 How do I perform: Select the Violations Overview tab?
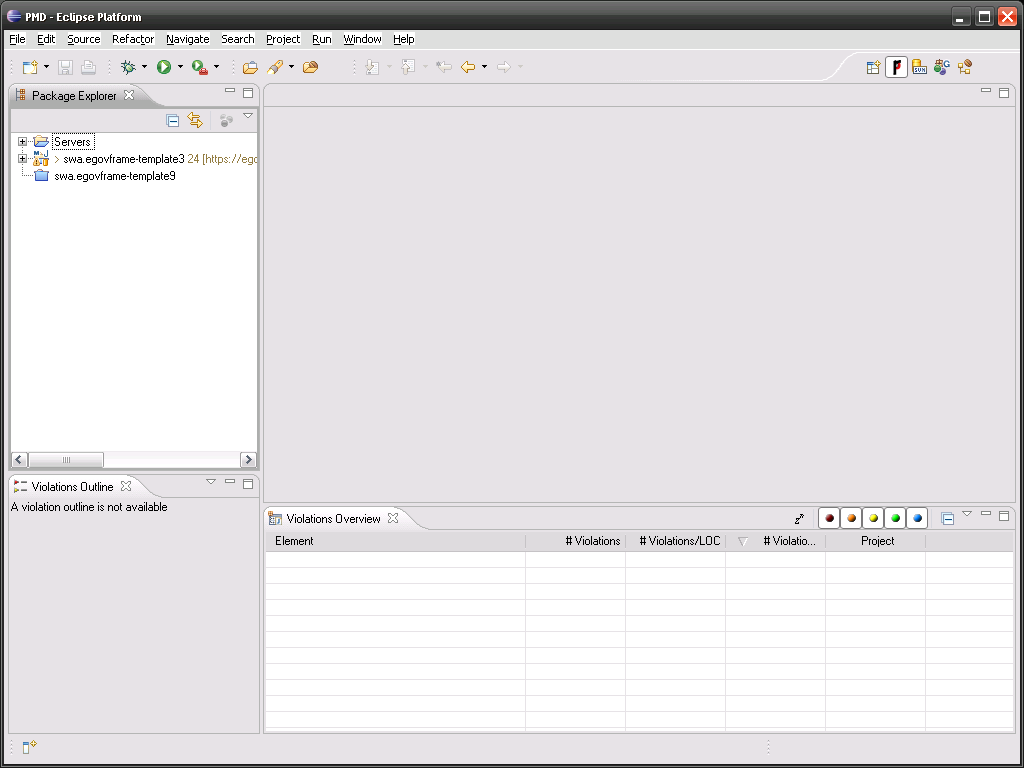point(332,519)
